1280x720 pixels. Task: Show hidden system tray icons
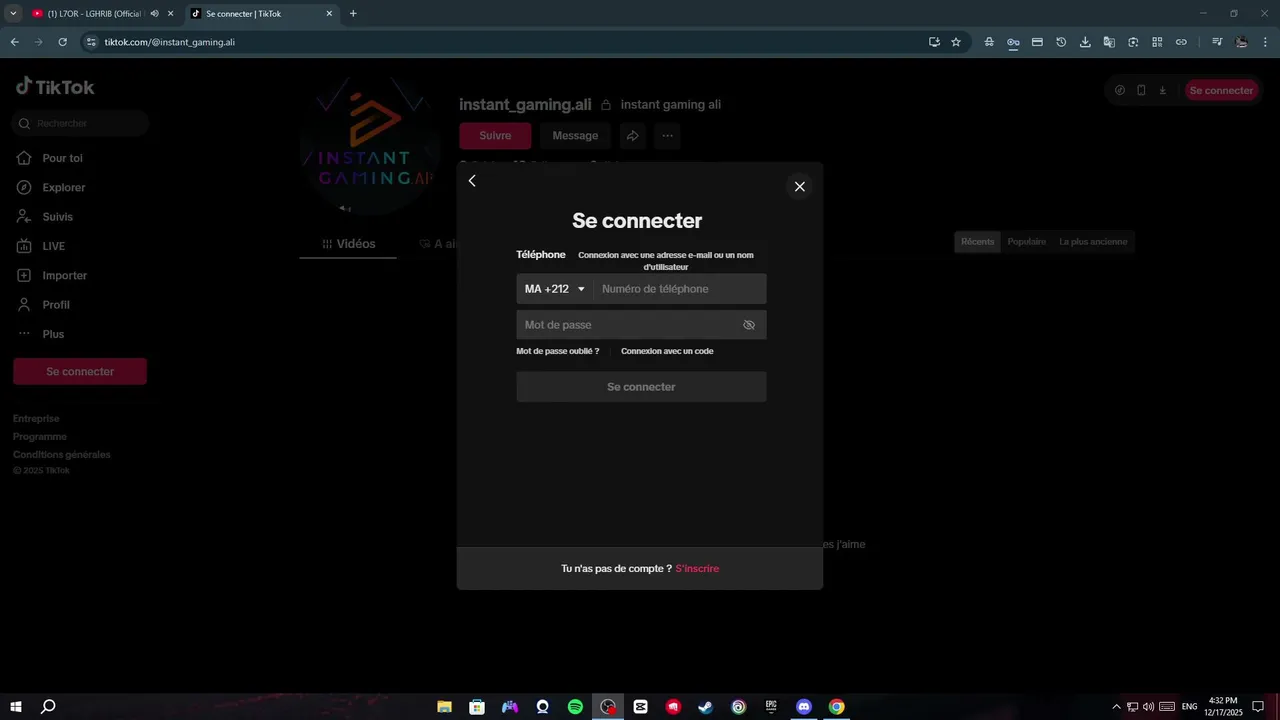click(1116, 707)
